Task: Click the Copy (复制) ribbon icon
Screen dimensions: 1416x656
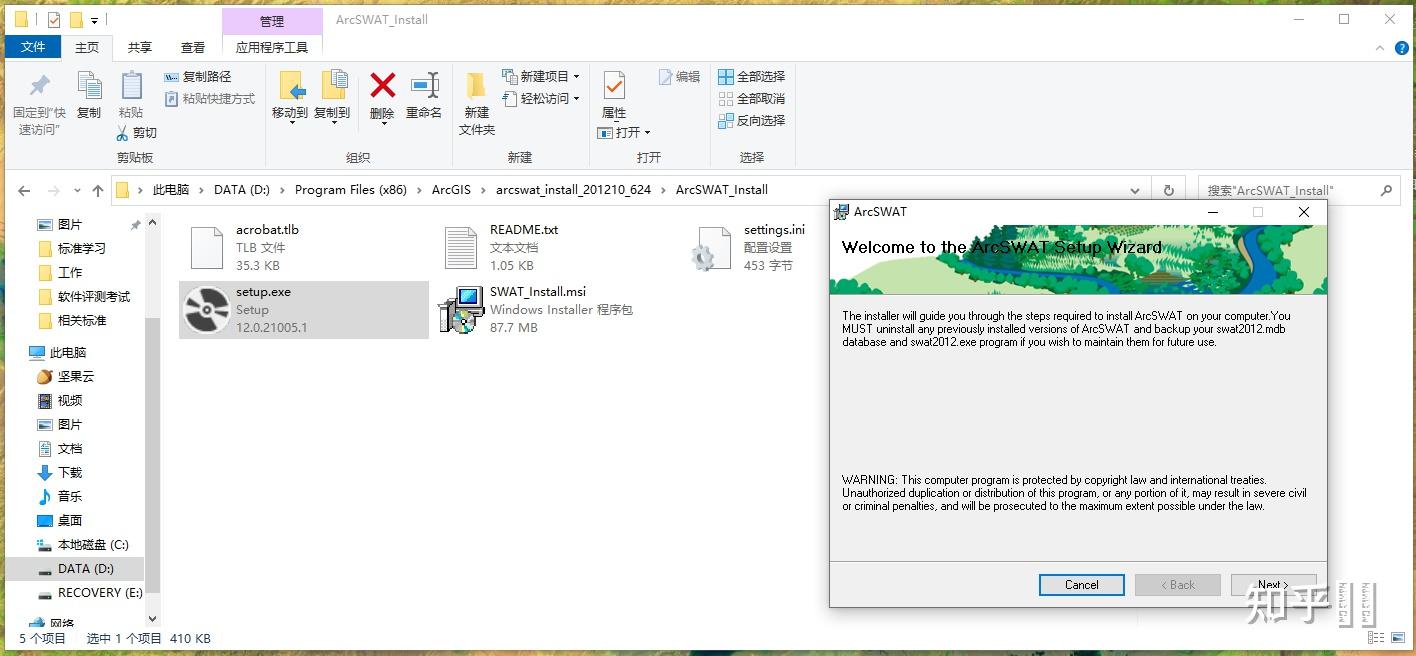Action: 89,85
